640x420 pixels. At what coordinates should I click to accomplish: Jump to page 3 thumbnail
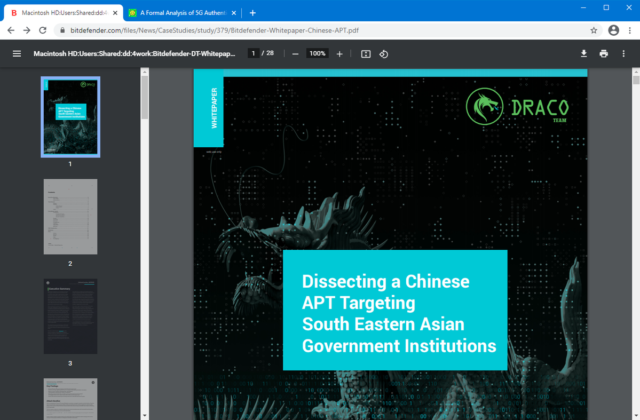click(x=70, y=316)
